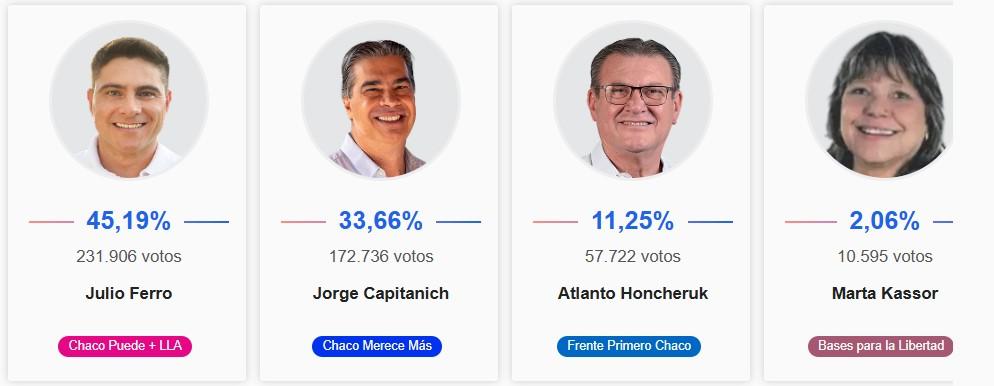Select the Bases para la Libertad badge
Screen dimensions: 994x386
(x=881, y=346)
